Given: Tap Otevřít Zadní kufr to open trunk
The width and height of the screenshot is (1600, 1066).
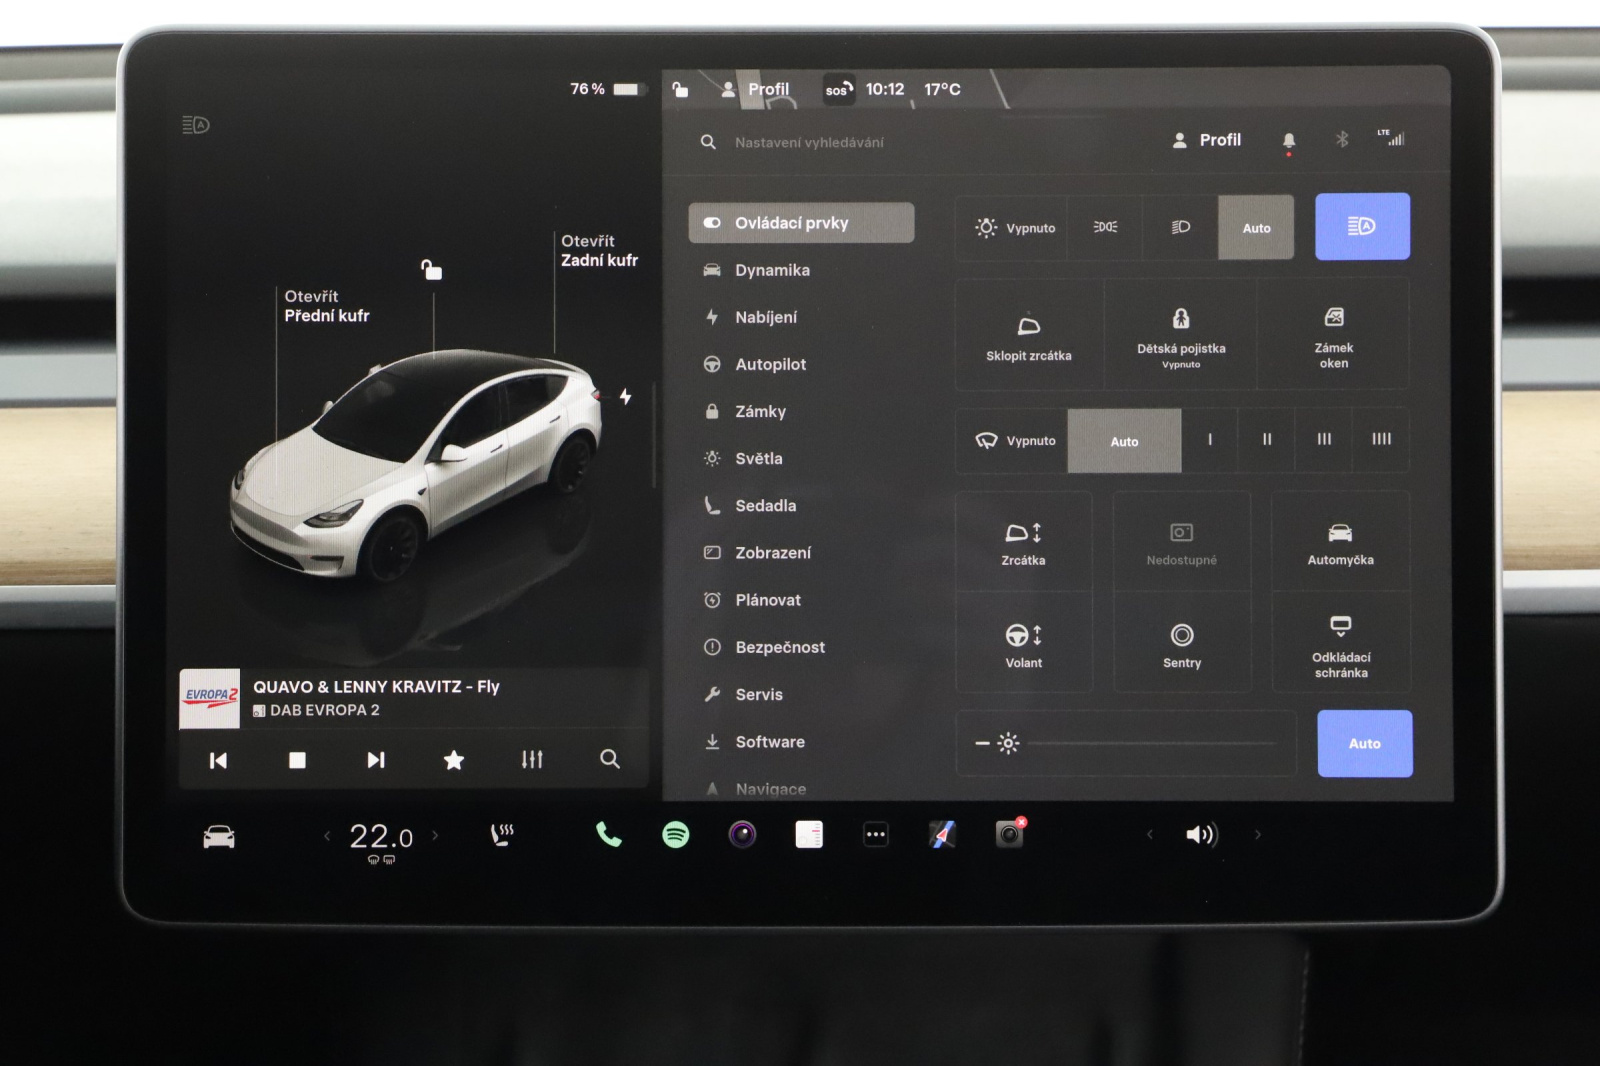Looking at the screenshot, I should 598,251.
